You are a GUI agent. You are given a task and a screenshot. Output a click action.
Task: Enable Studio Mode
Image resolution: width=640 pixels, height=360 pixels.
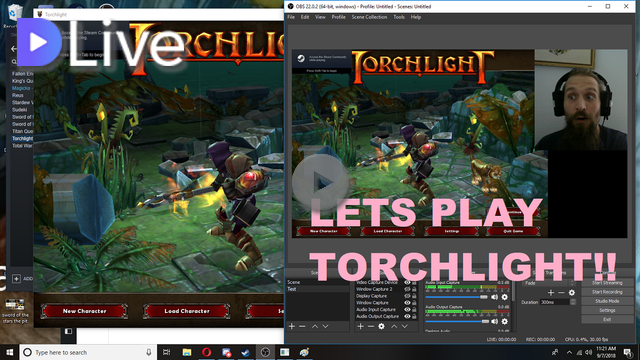[x=607, y=301]
